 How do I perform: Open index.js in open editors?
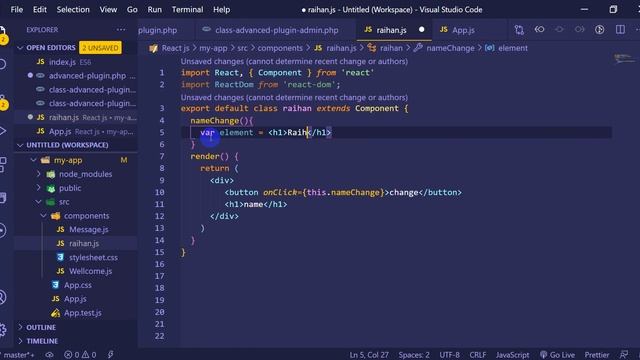(76, 62)
